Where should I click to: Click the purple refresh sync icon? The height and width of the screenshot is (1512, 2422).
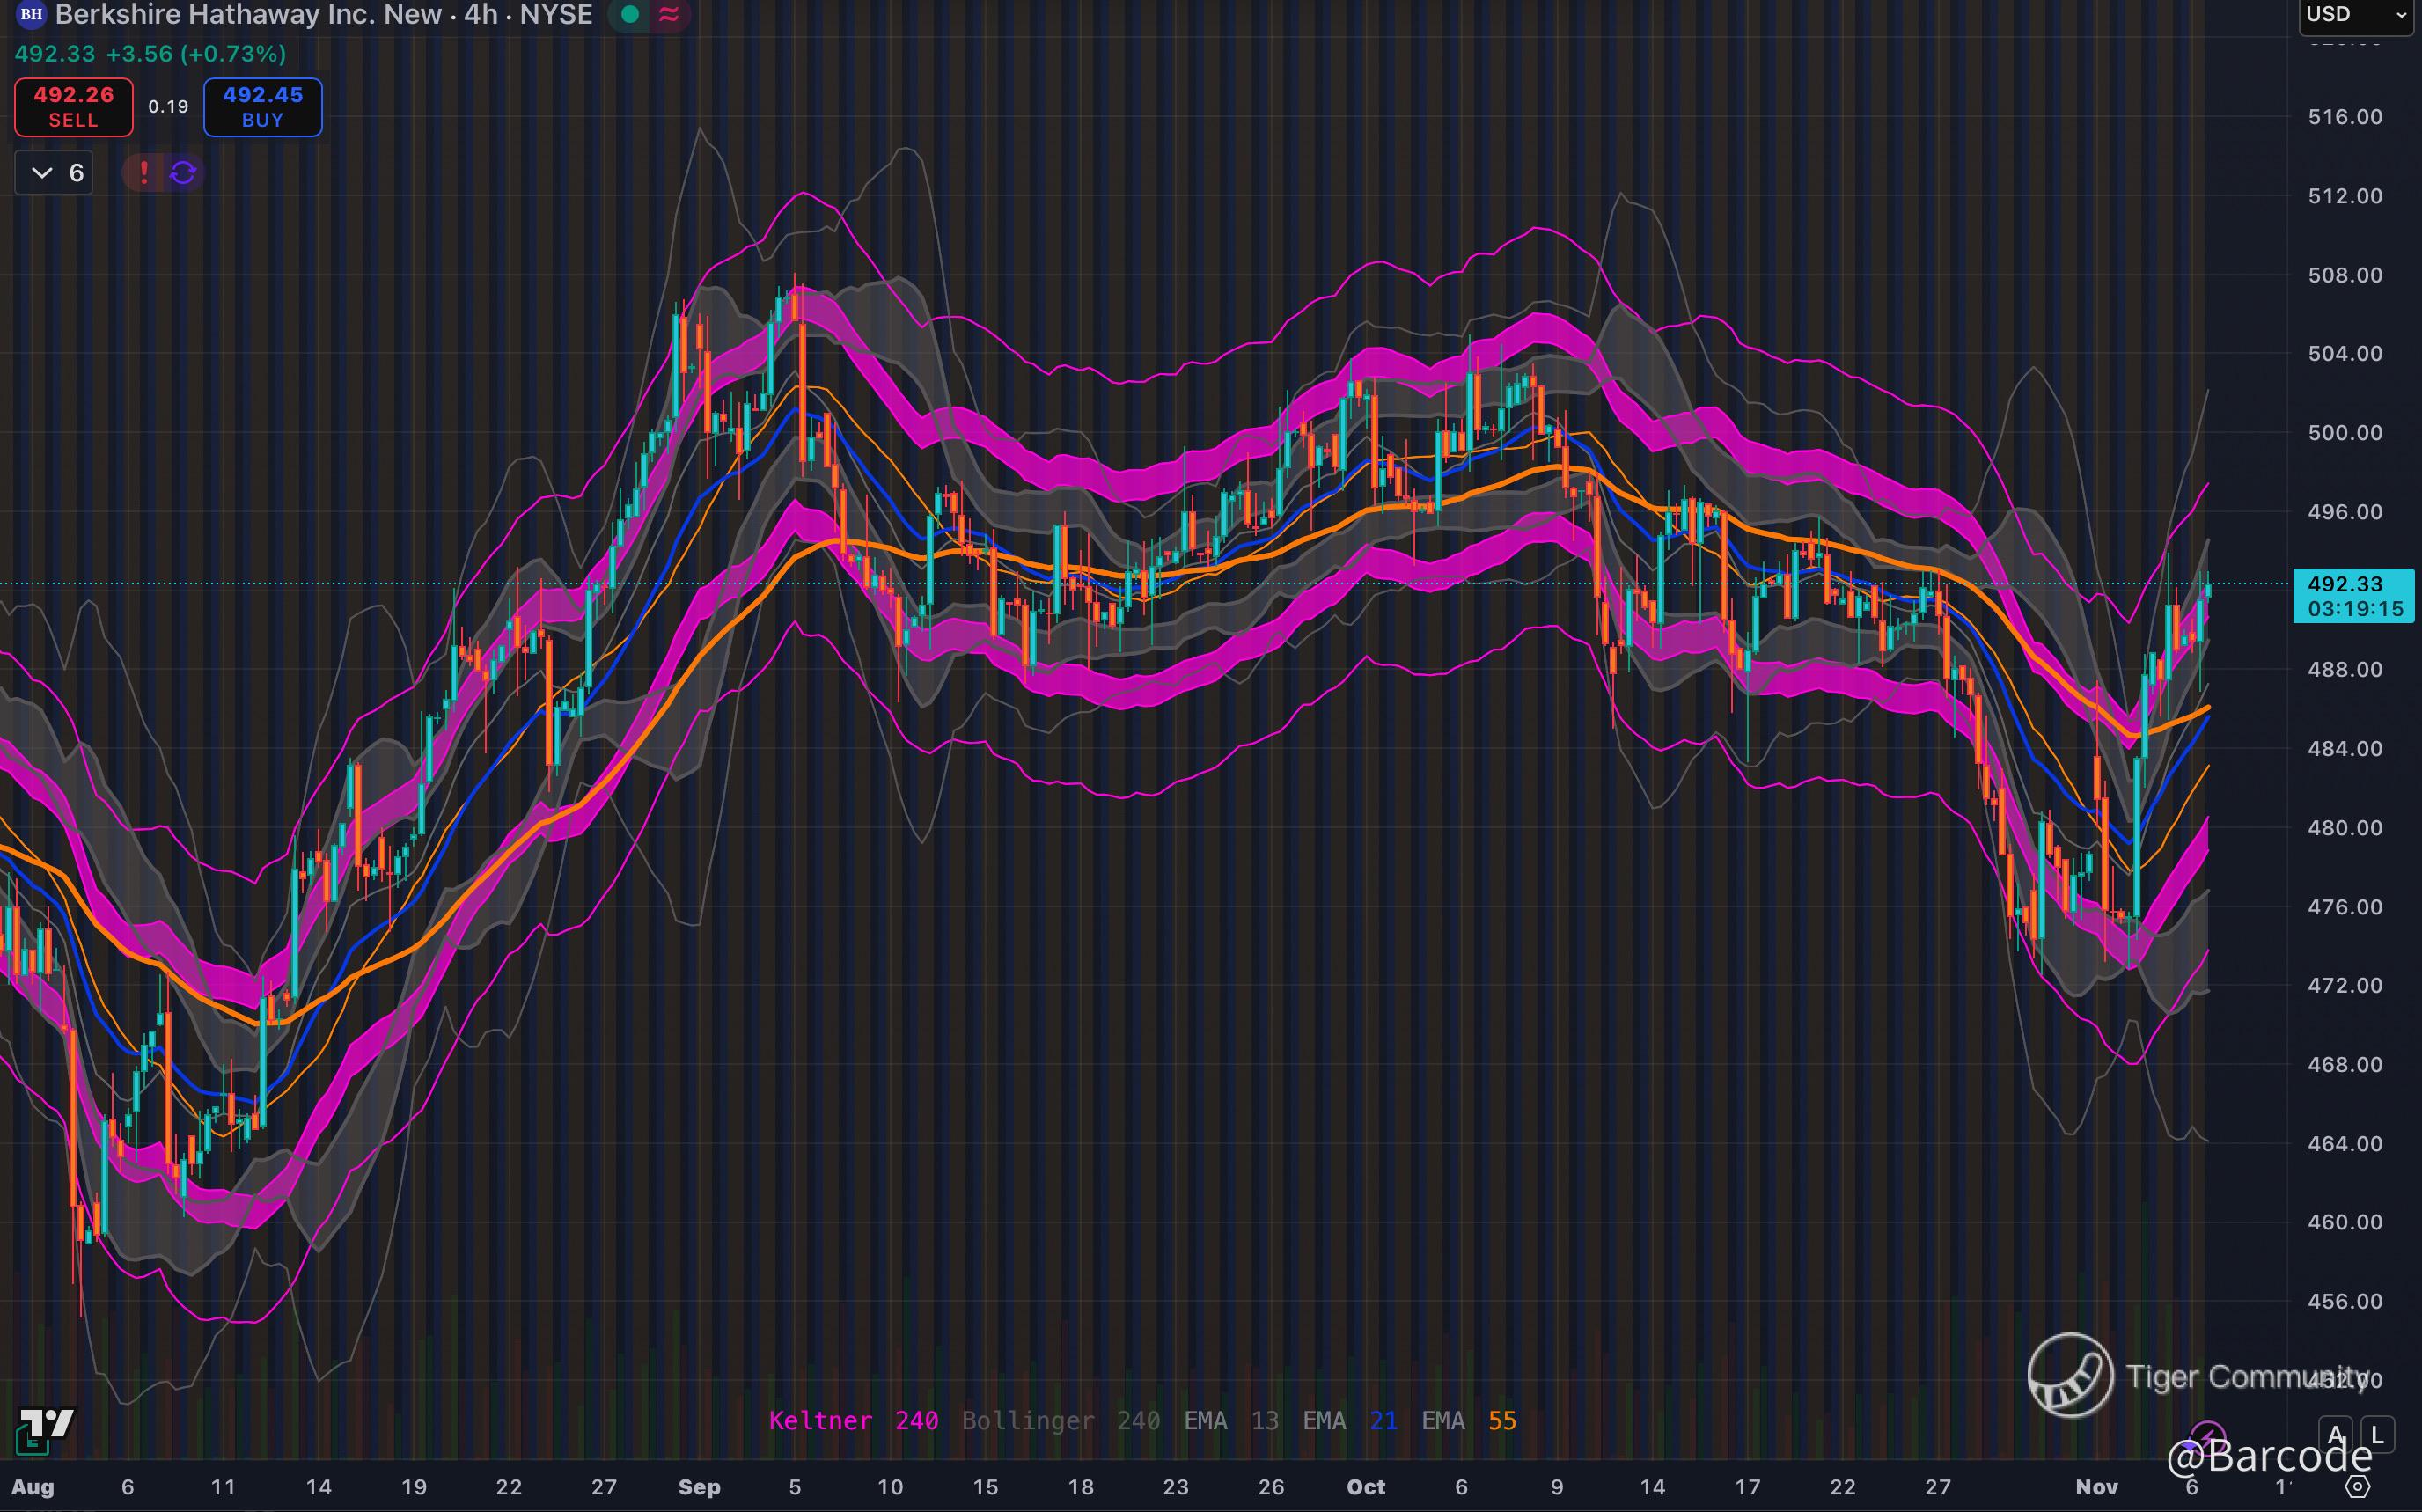[x=183, y=173]
